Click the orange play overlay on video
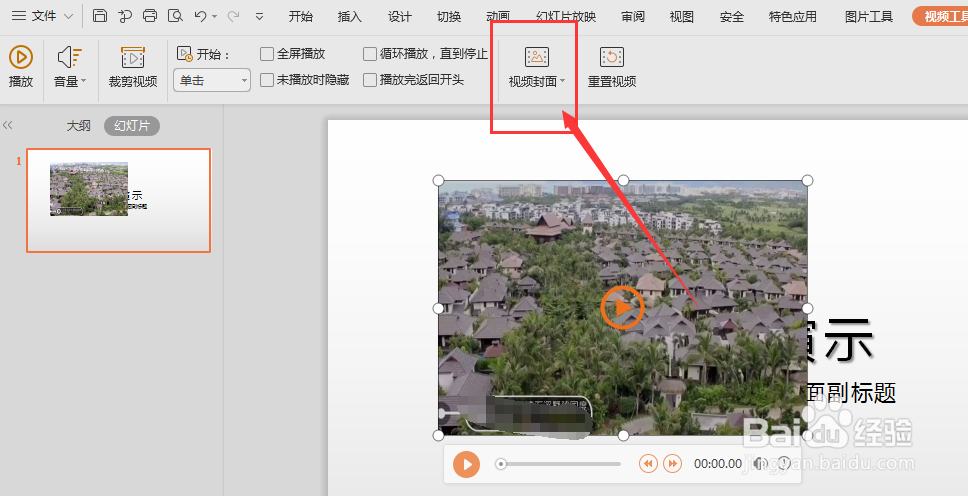 622,306
